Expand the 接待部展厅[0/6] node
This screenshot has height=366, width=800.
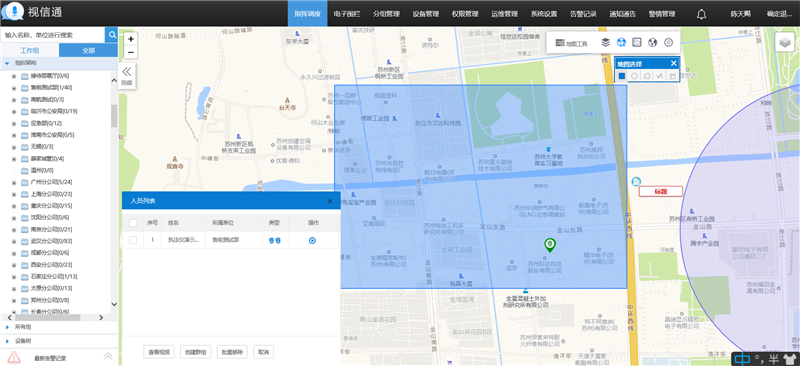coord(14,76)
